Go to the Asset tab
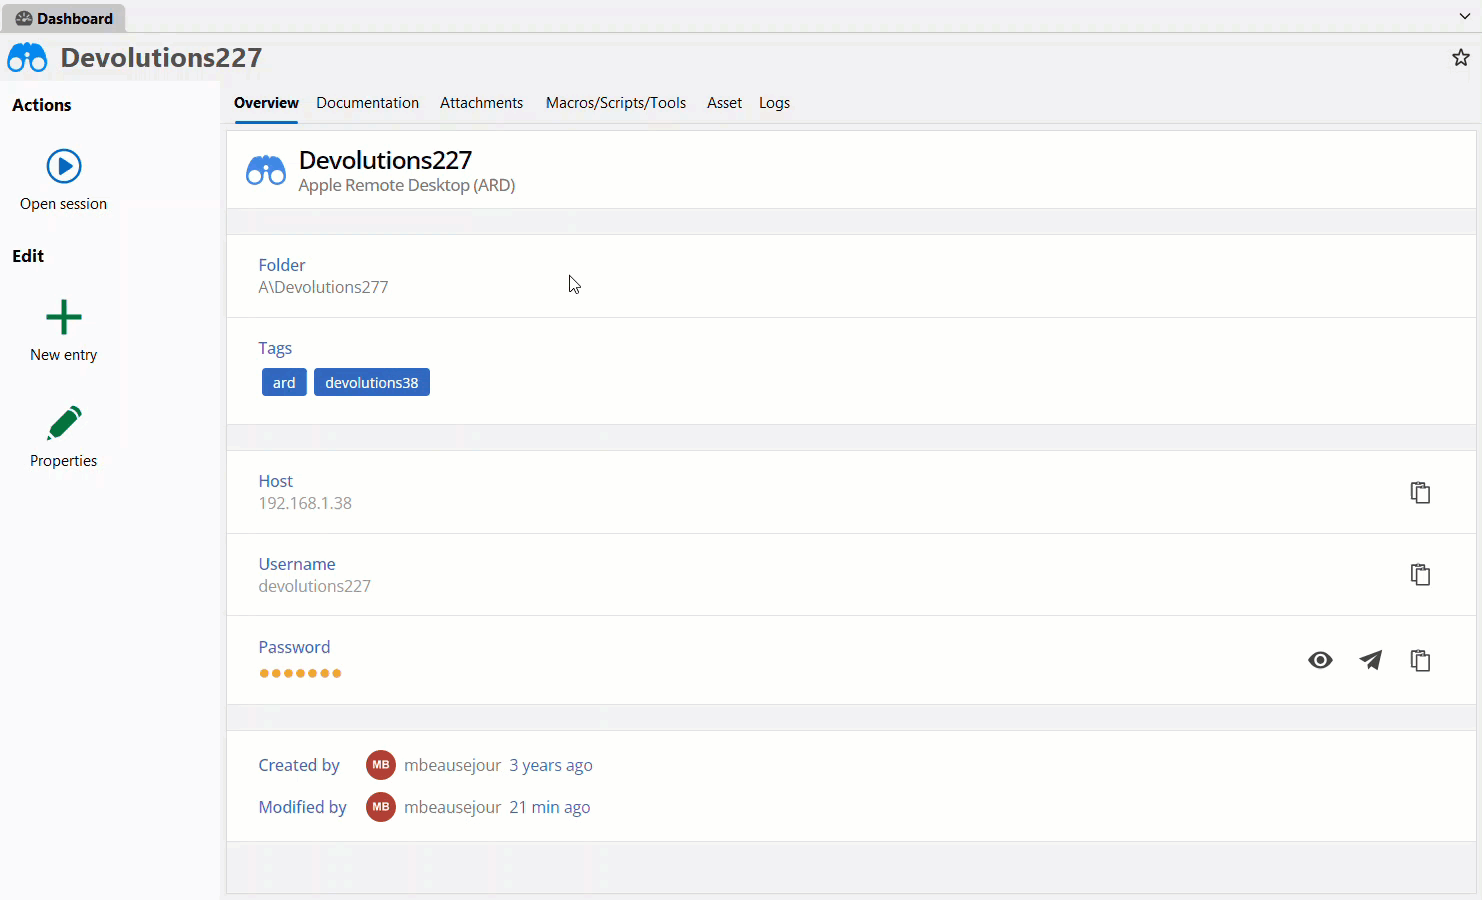 724,103
